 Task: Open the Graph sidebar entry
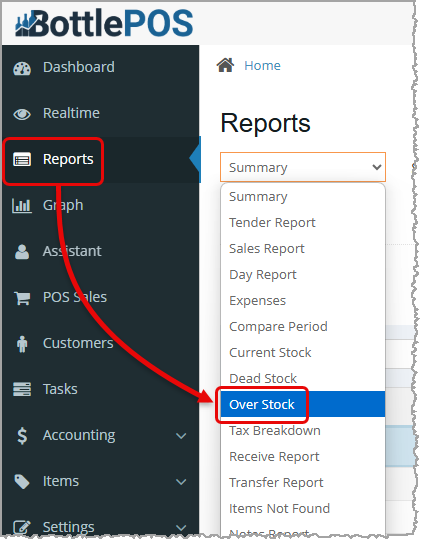tap(100, 206)
